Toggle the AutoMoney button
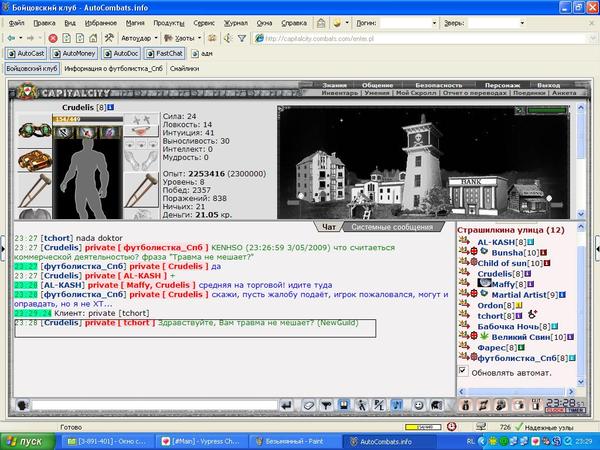This screenshot has height=450, width=600. [x=74, y=54]
